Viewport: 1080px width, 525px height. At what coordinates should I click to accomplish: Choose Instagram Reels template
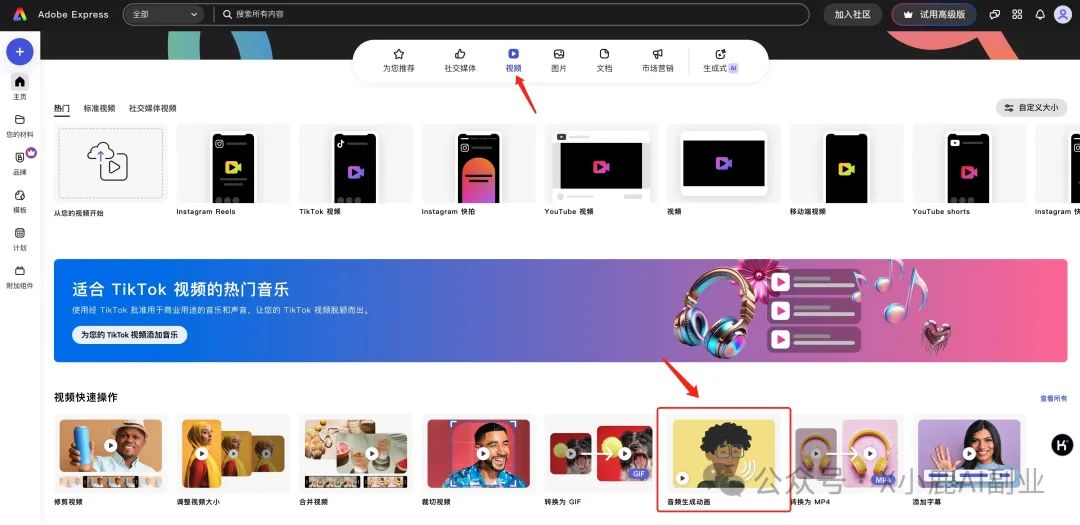click(x=233, y=170)
